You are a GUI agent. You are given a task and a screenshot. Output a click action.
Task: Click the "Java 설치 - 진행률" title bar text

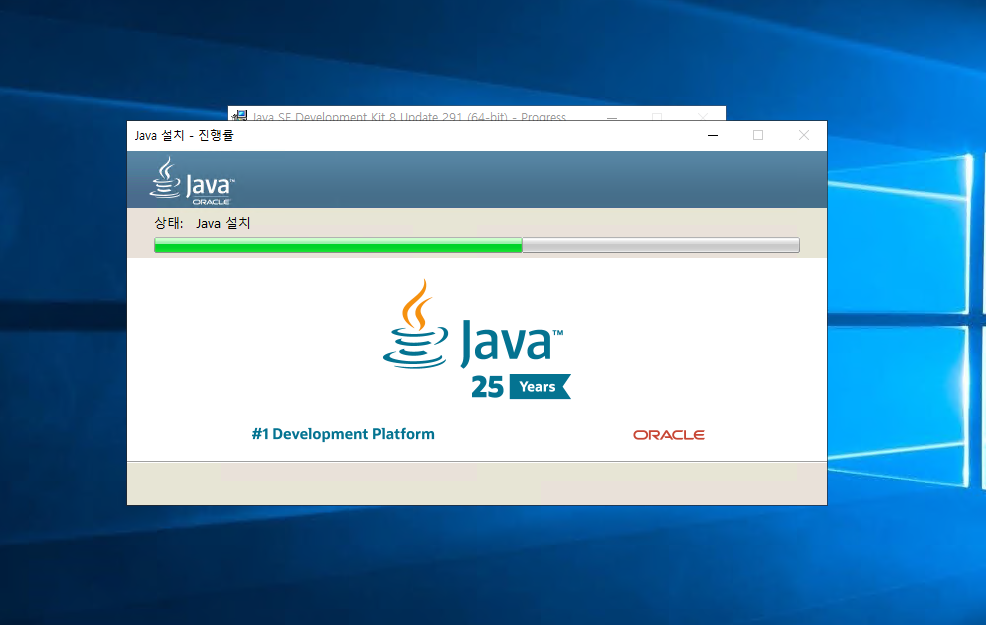(184, 135)
